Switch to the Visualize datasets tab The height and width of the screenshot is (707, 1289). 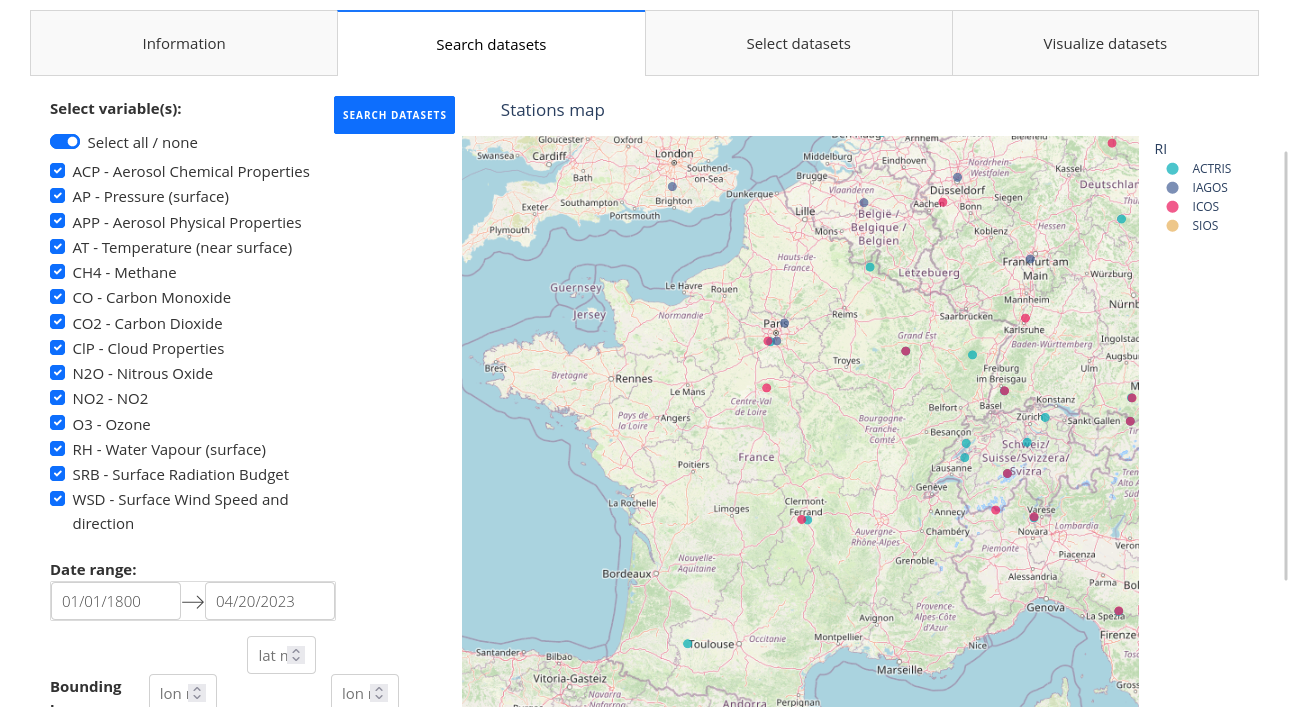tap(1105, 44)
